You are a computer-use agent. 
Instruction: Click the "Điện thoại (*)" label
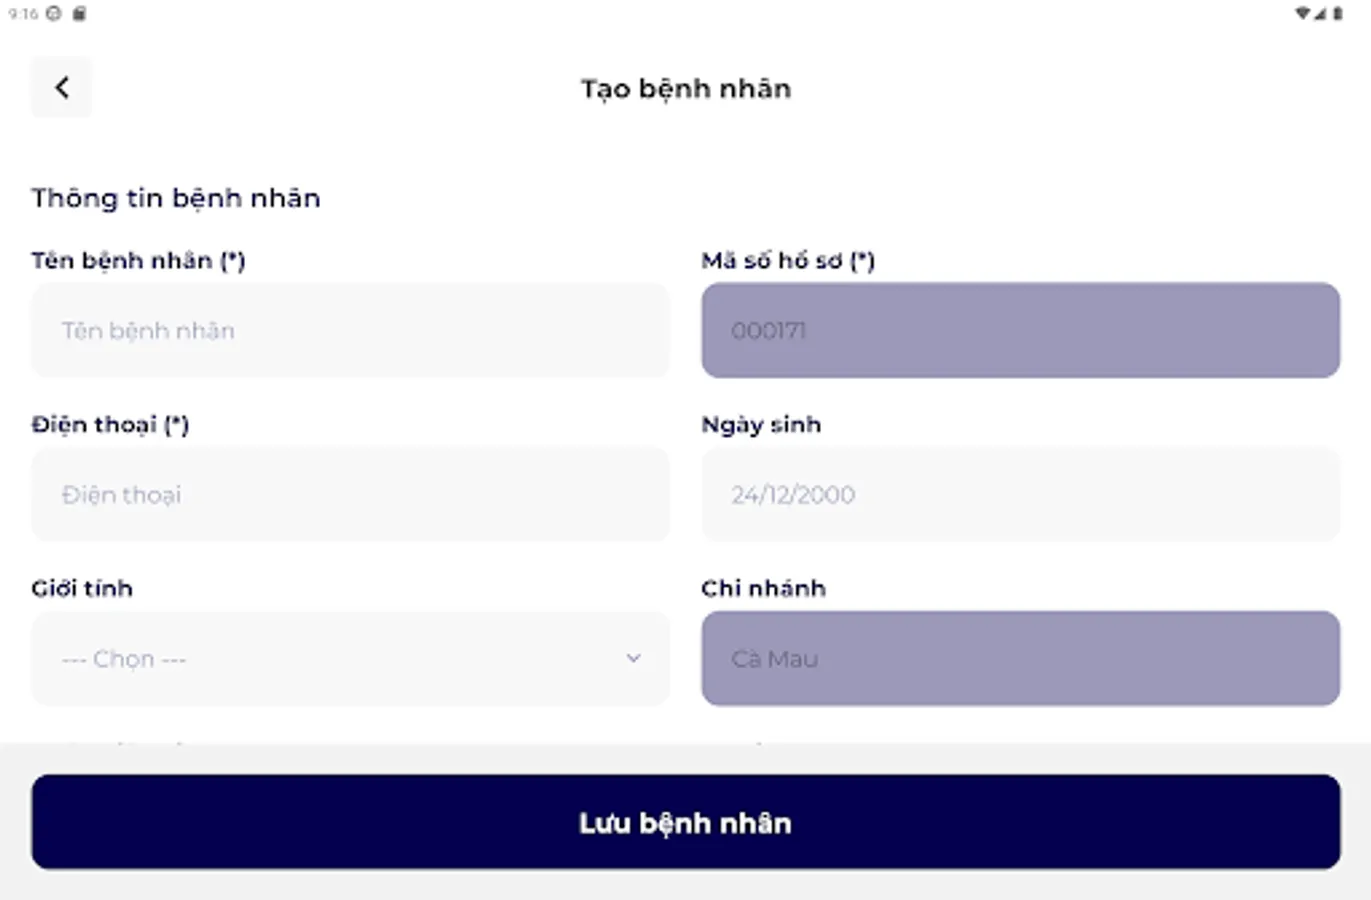click(x=110, y=425)
